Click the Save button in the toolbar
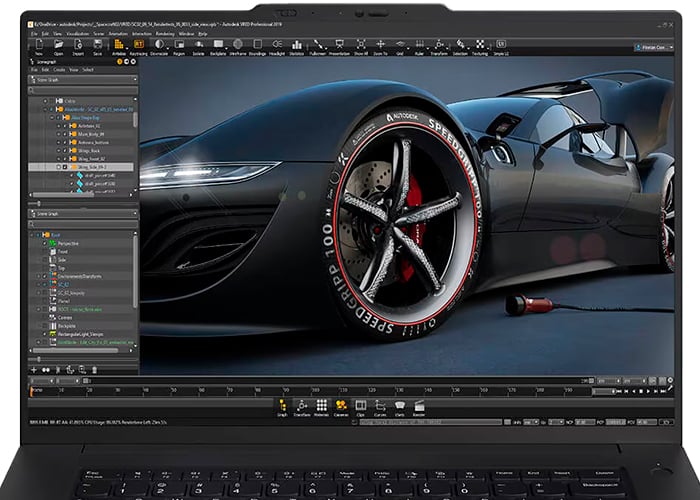Viewport: 700px width, 500px height. (96, 46)
